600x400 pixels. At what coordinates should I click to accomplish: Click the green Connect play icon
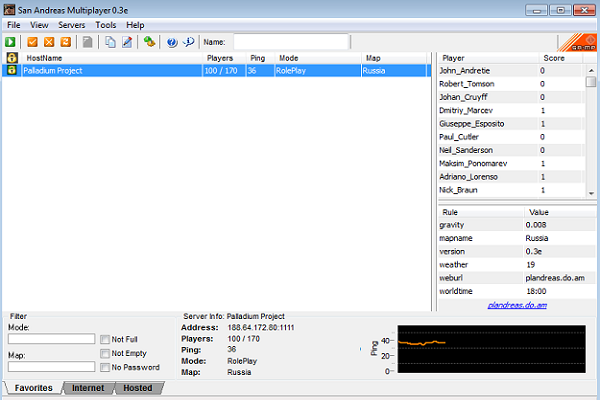coord(10,42)
